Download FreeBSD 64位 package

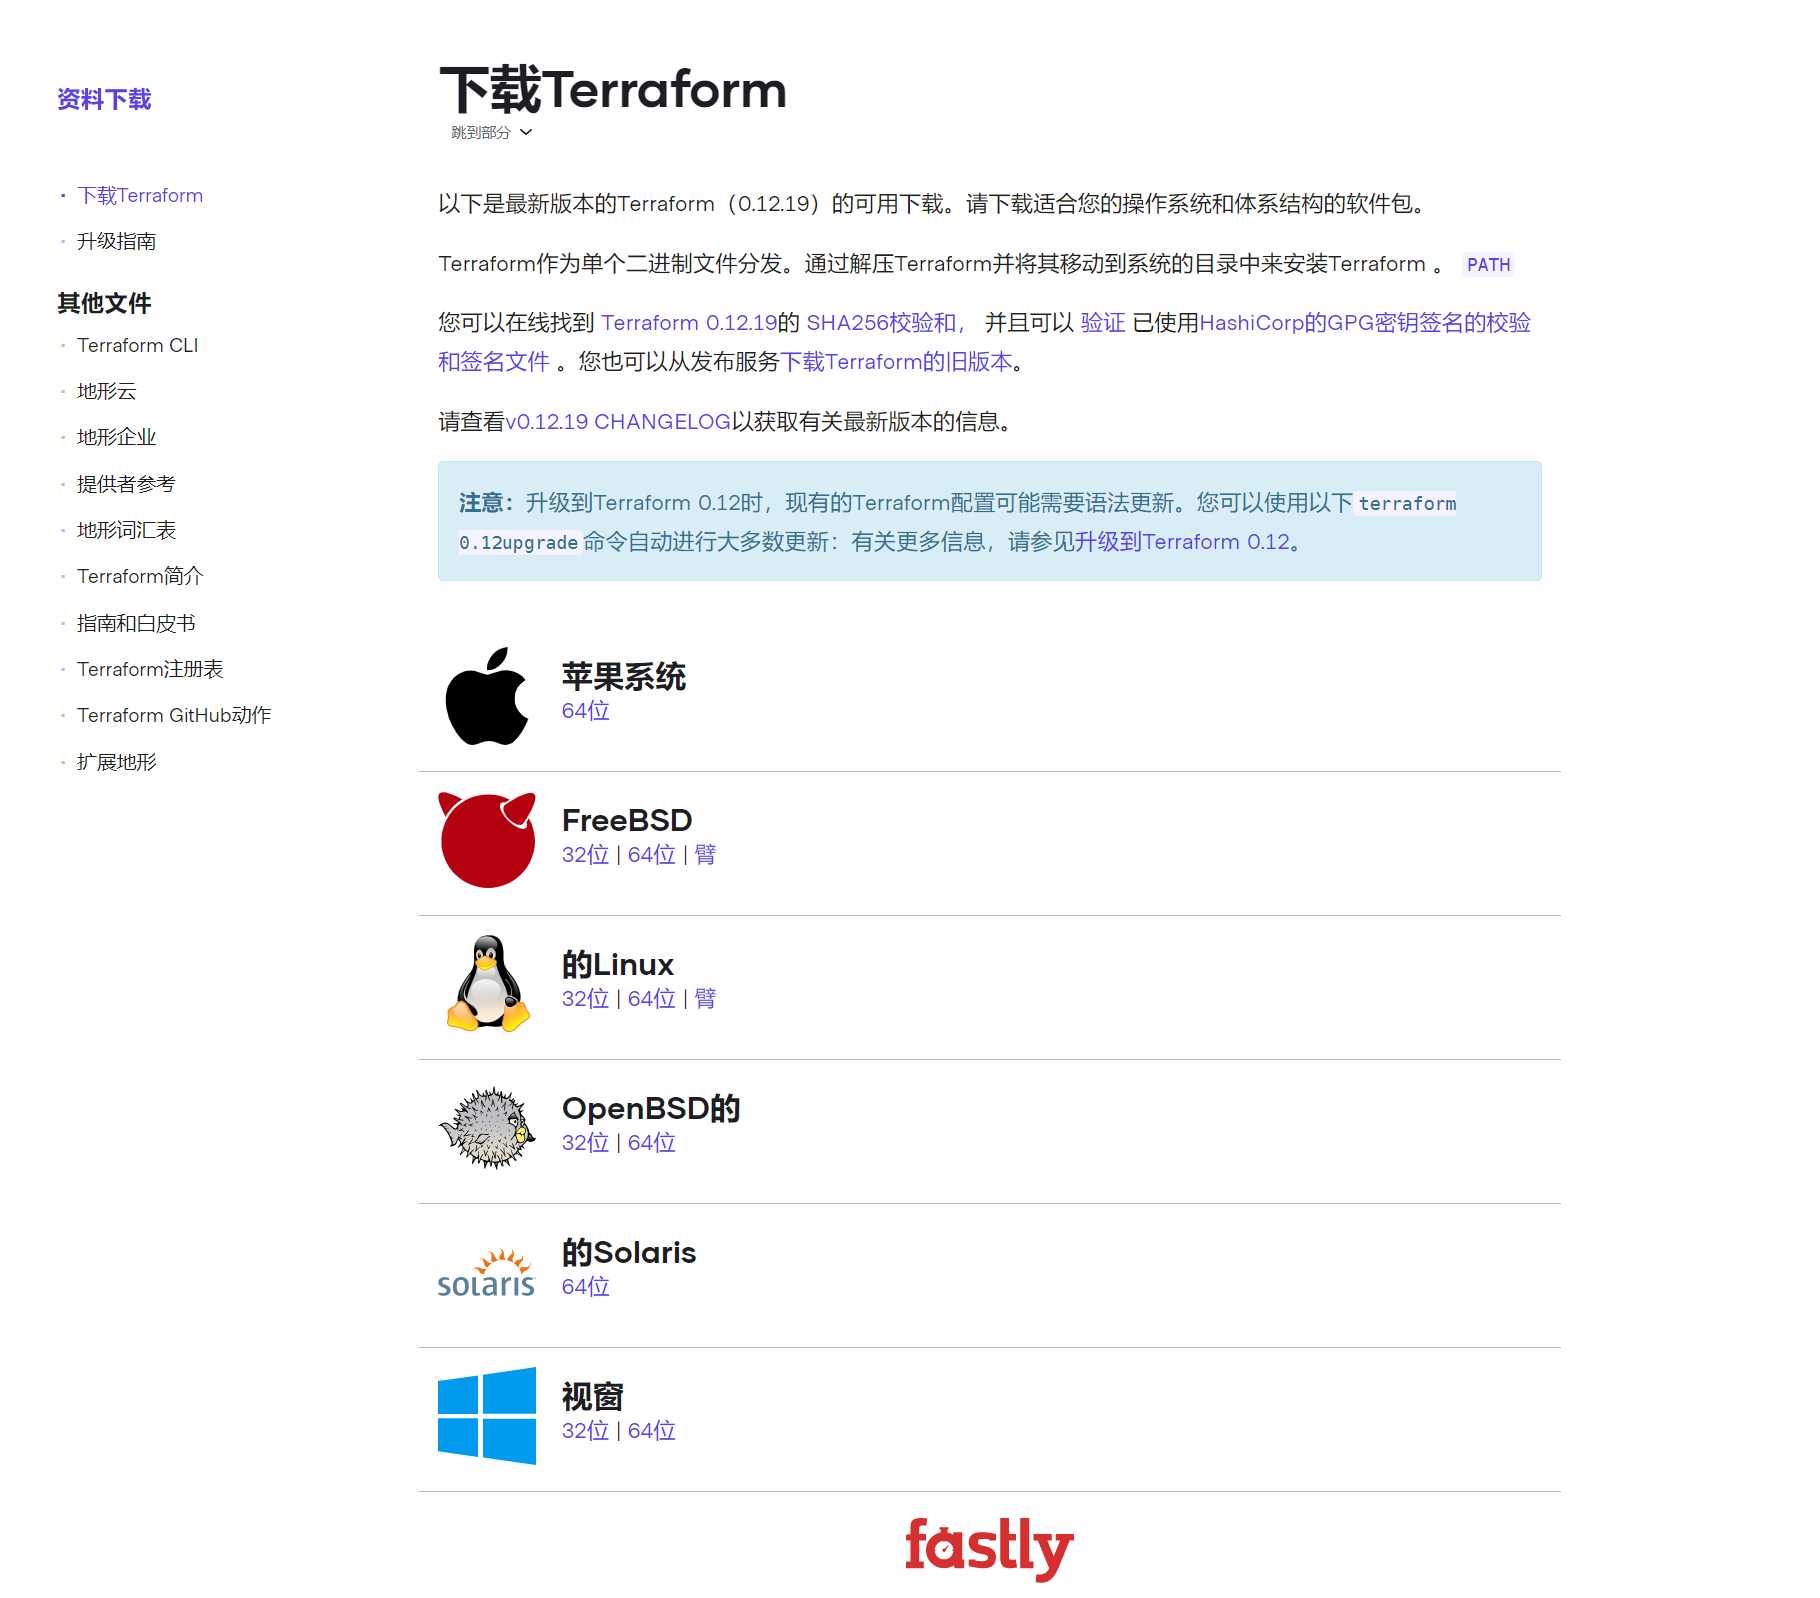tap(652, 855)
